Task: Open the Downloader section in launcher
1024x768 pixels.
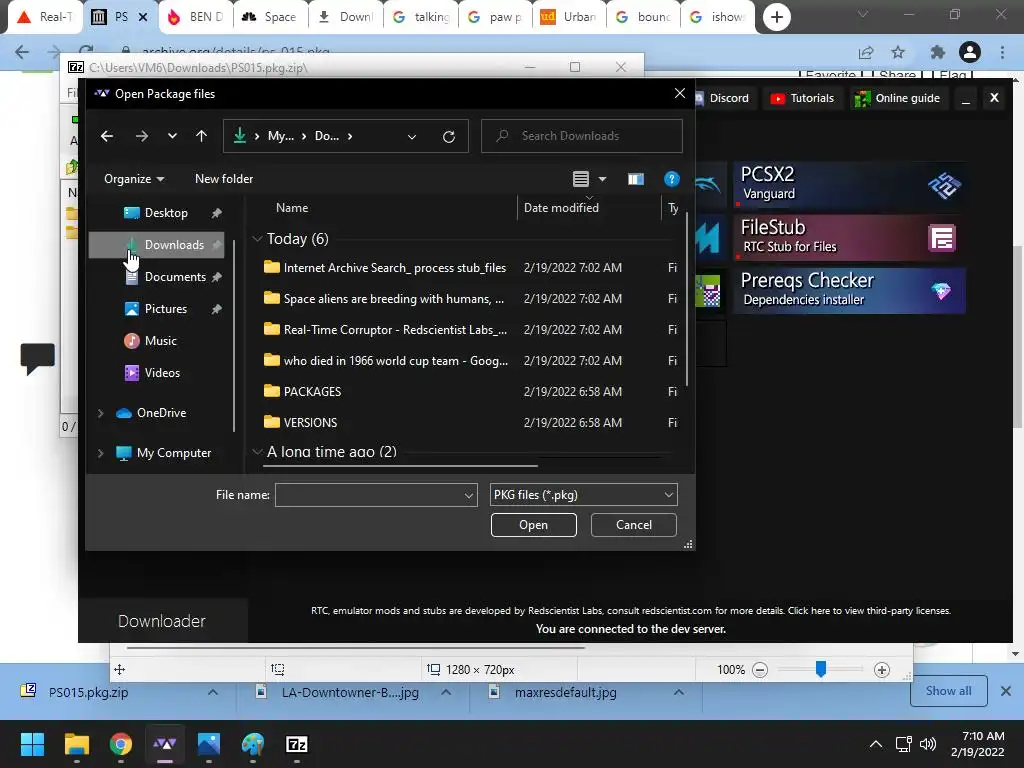Action: 162,621
